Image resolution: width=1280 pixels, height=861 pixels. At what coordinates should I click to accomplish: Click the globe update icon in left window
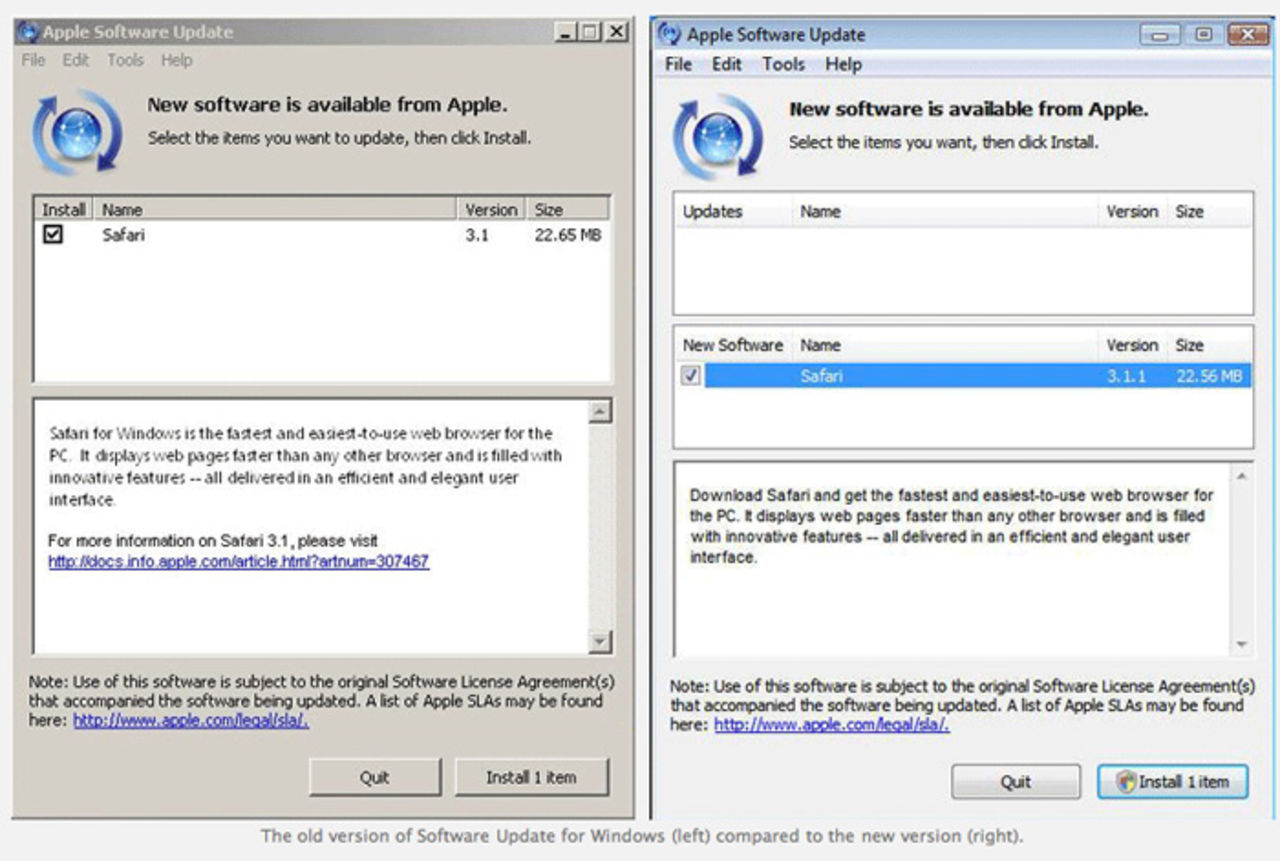pyautogui.click(x=77, y=132)
